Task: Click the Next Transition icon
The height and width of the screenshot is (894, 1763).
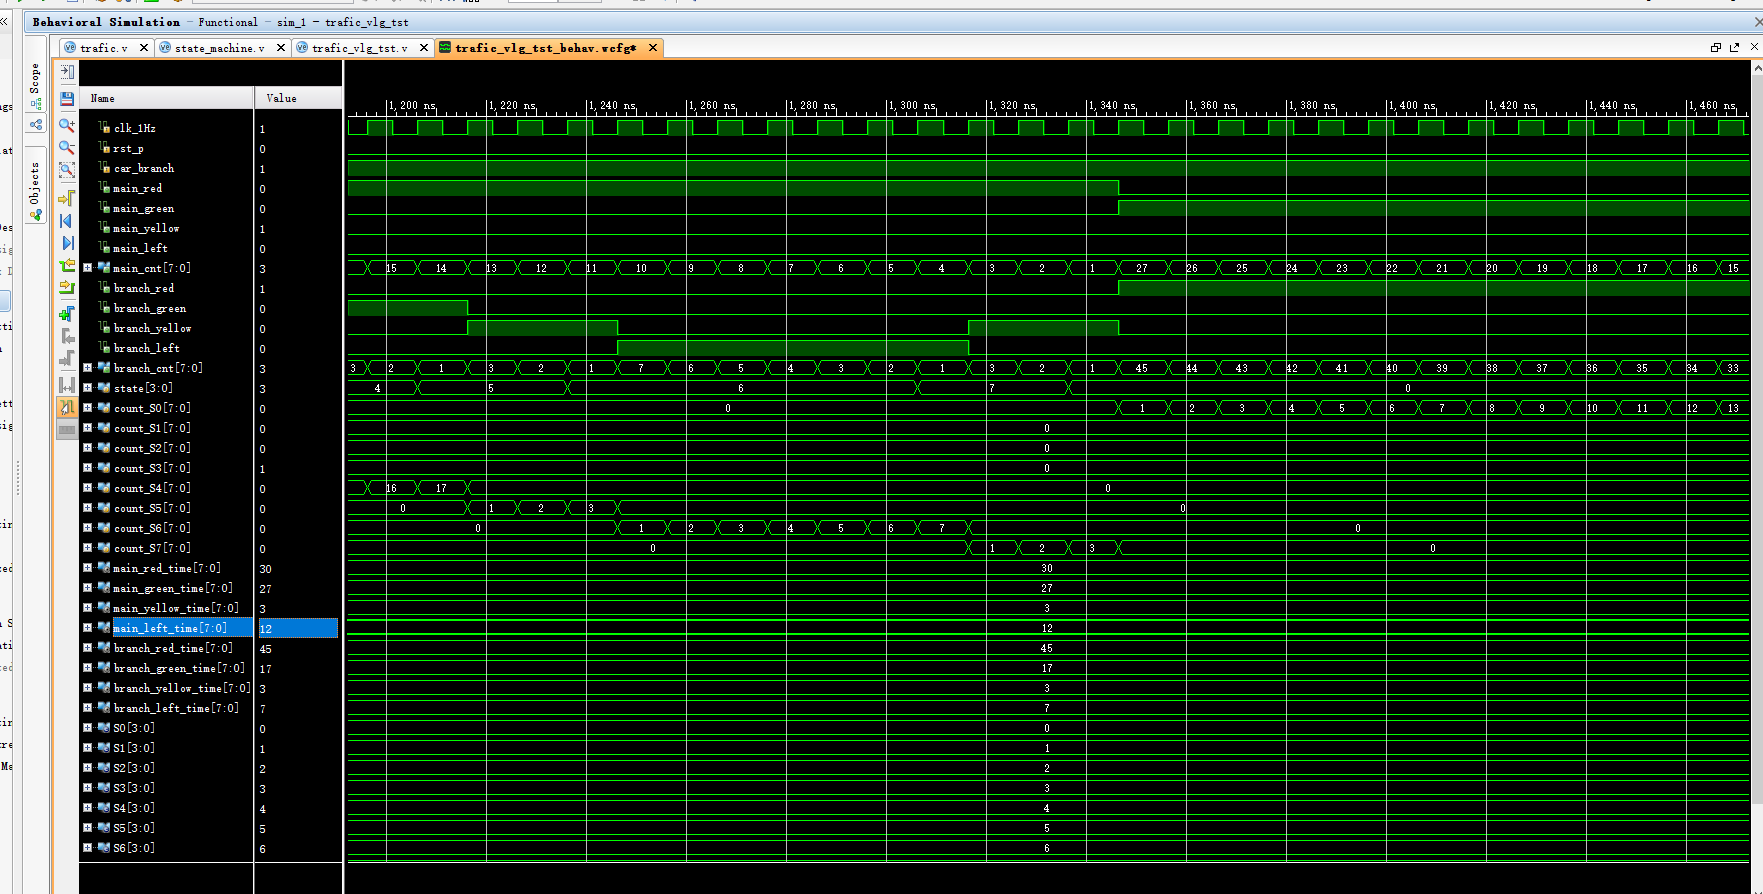Action: coord(67,289)
